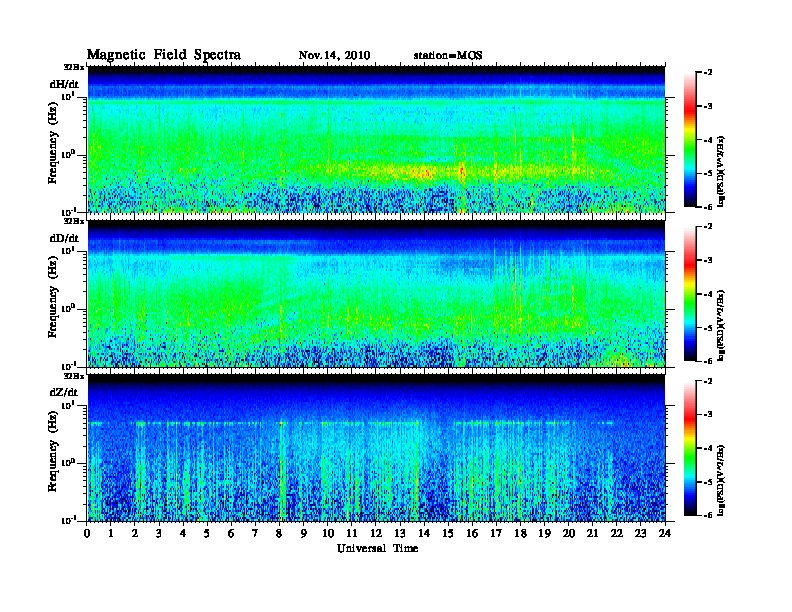Click hour 8 on the time axis
This screenshot has height=612, width=792.
pos(279,534)
